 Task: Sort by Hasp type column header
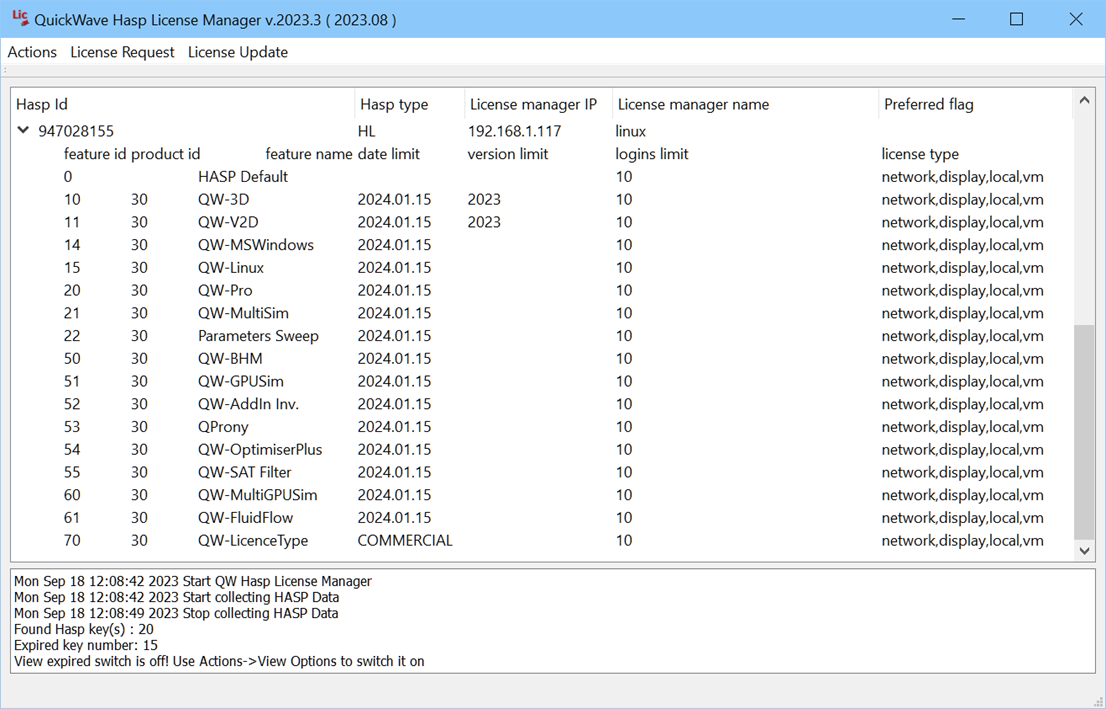pyautogui.click(x=410, y=104)
